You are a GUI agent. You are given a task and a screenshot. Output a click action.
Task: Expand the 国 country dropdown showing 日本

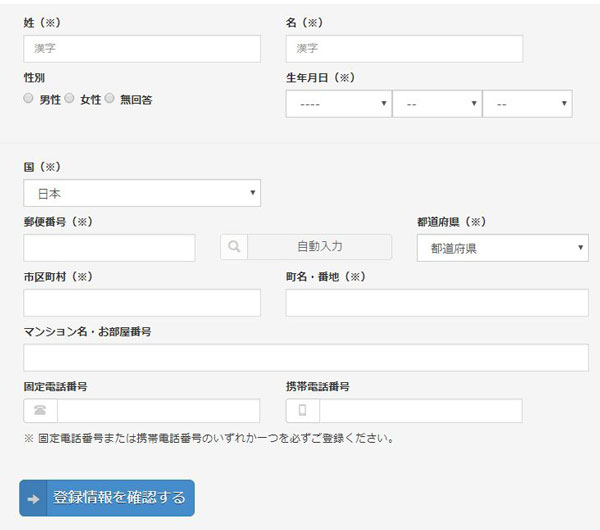click(x=142, y=193)
